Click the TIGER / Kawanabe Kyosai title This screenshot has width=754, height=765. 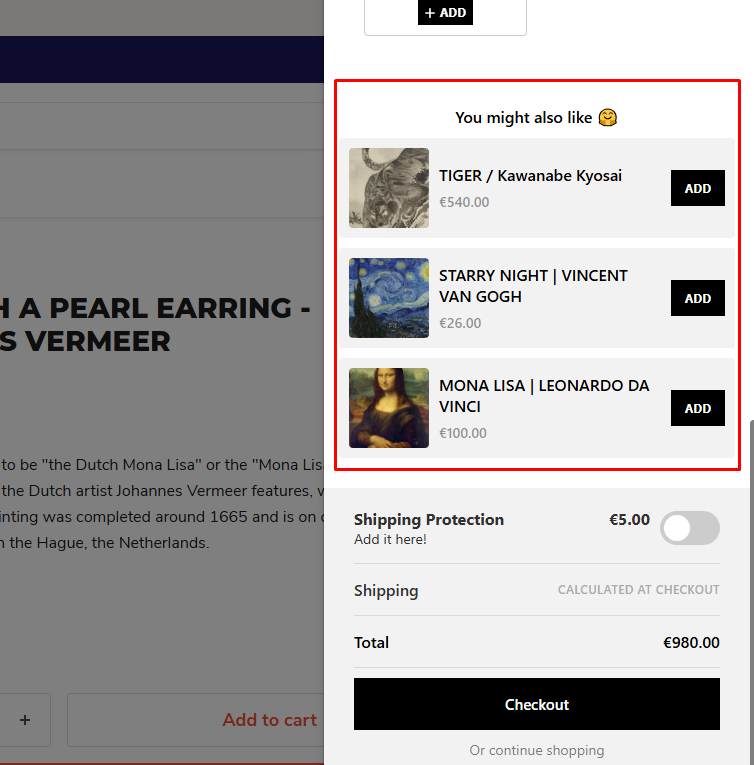530,176
